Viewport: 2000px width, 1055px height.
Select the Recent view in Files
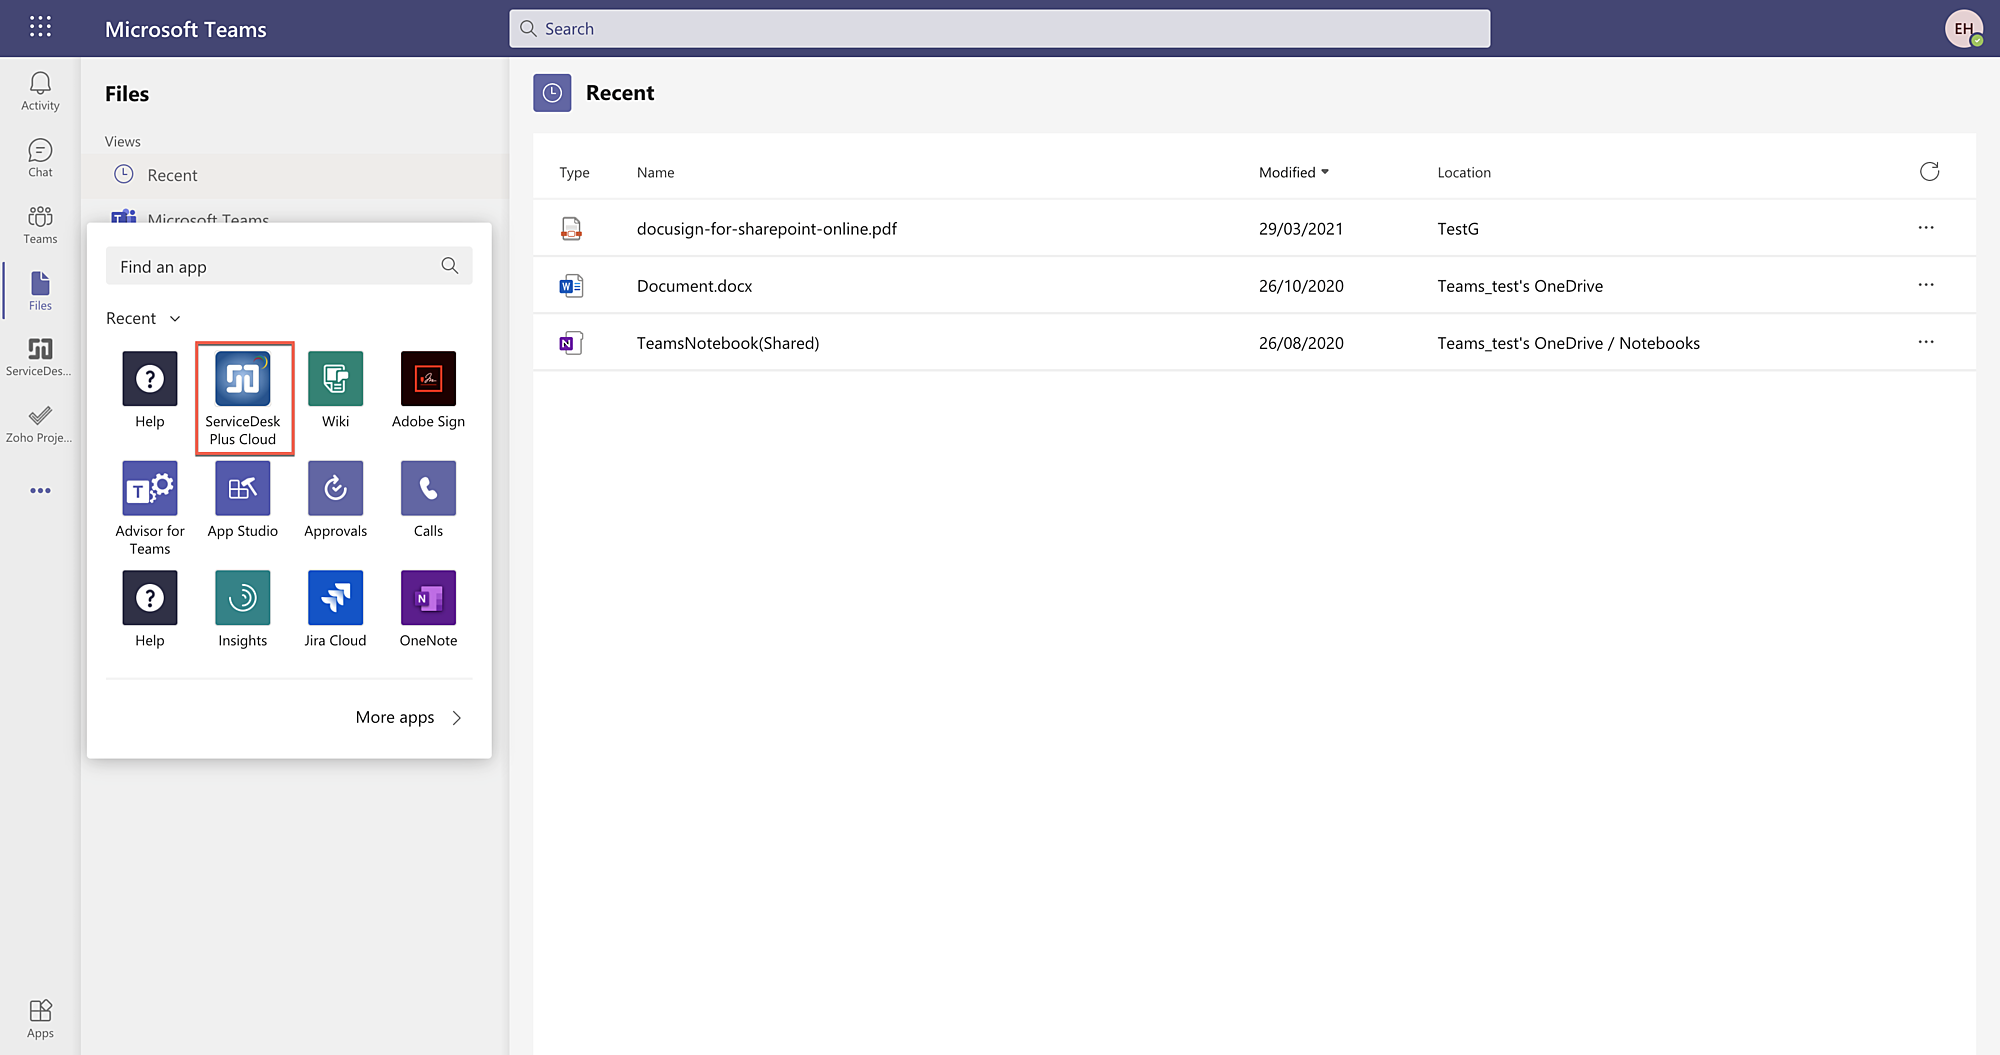click(294, 175)
